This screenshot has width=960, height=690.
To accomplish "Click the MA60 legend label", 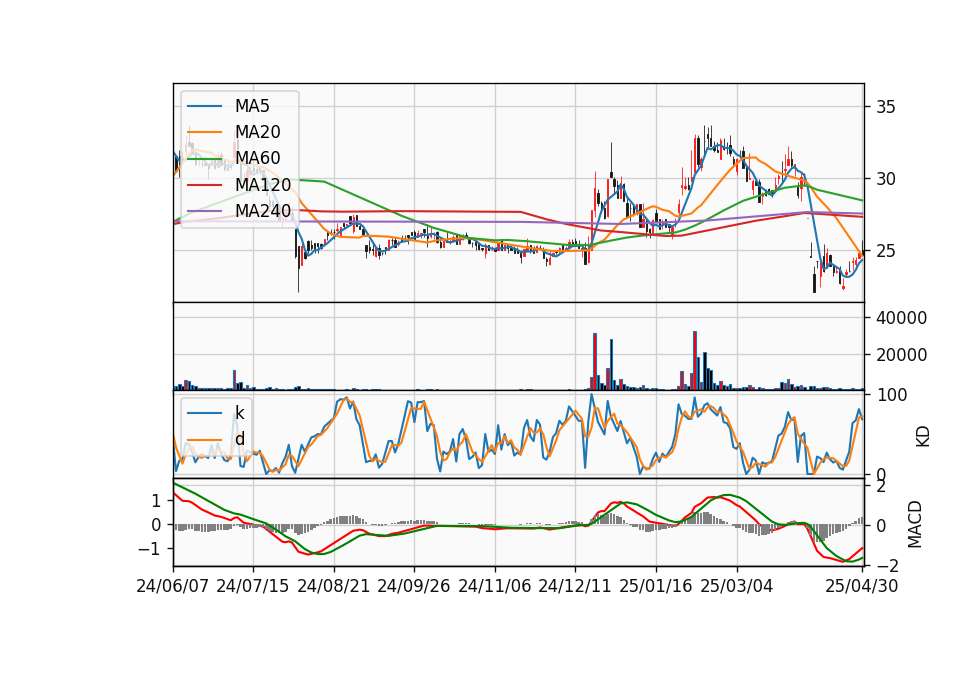I will pos(258,158).
